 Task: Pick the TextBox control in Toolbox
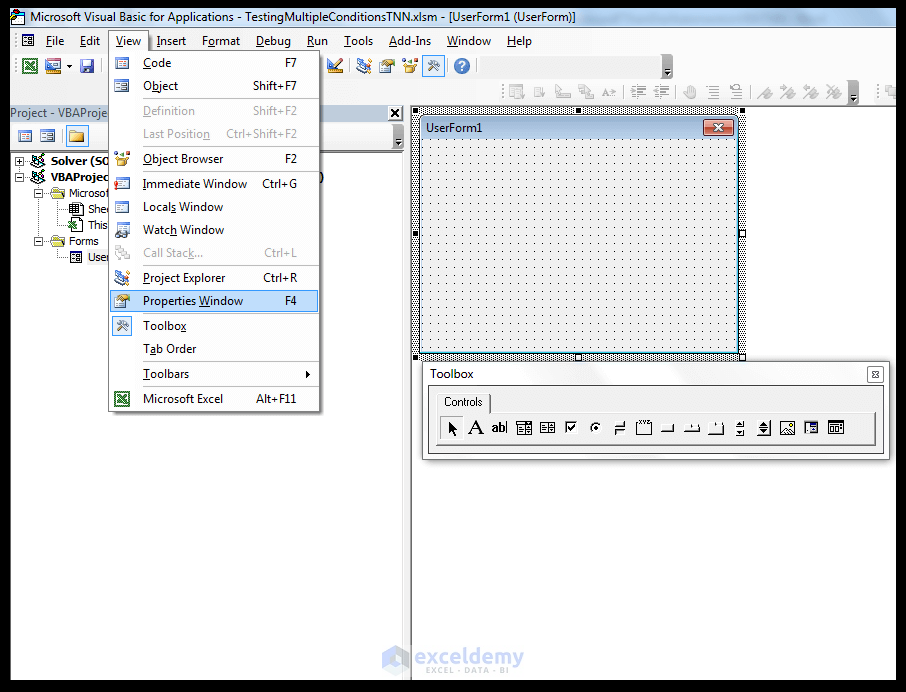(x=499, y=428)
